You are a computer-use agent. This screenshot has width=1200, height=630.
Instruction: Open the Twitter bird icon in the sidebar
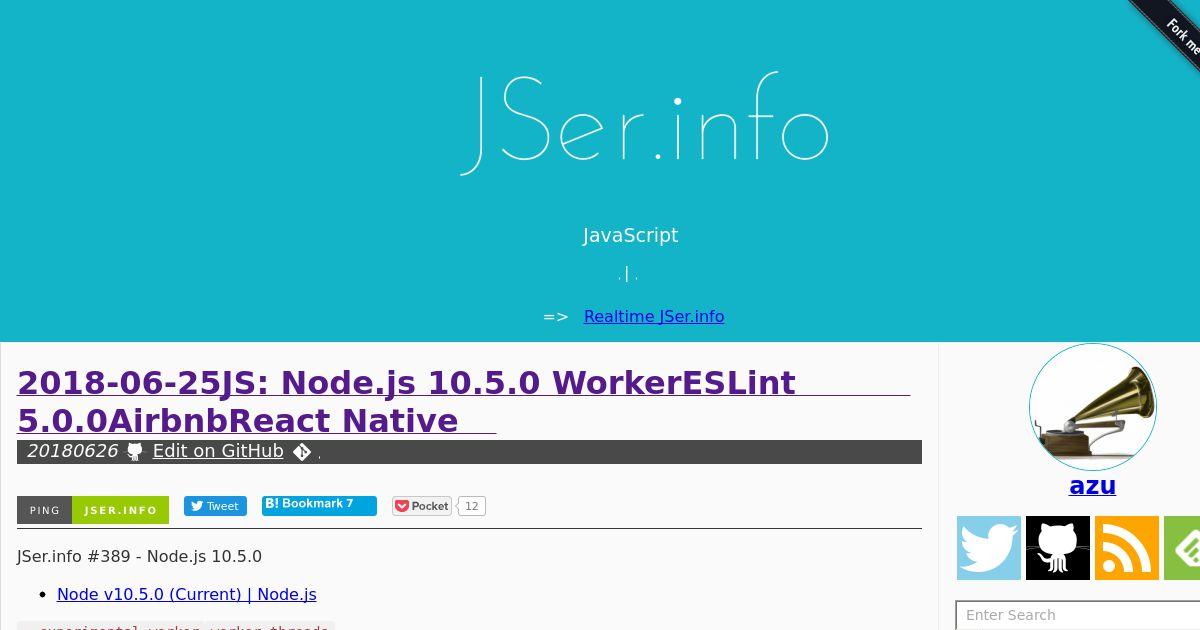(x=989, y=548)
